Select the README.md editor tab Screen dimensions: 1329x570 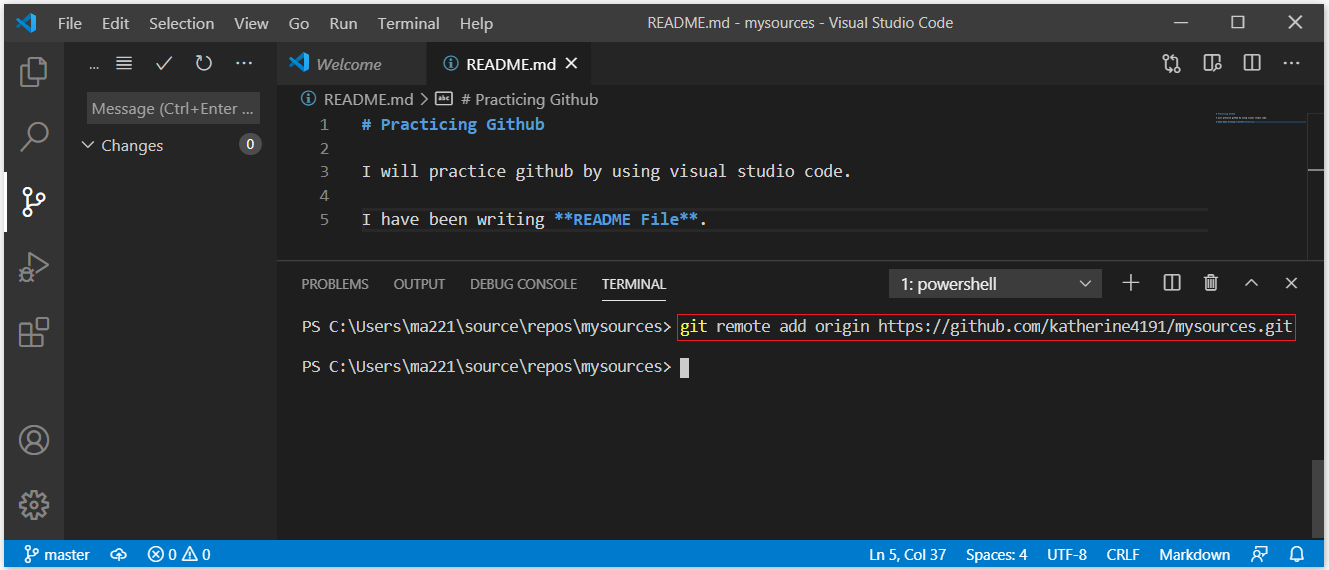507,63
